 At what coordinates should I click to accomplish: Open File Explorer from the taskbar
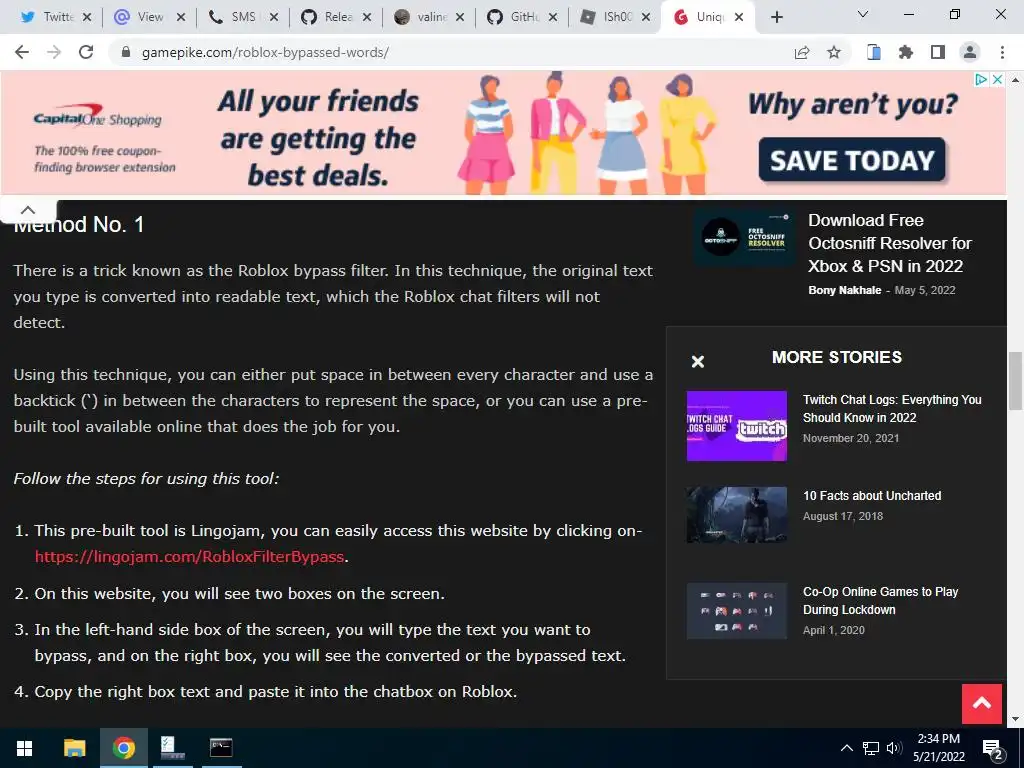tap(74, 748)
